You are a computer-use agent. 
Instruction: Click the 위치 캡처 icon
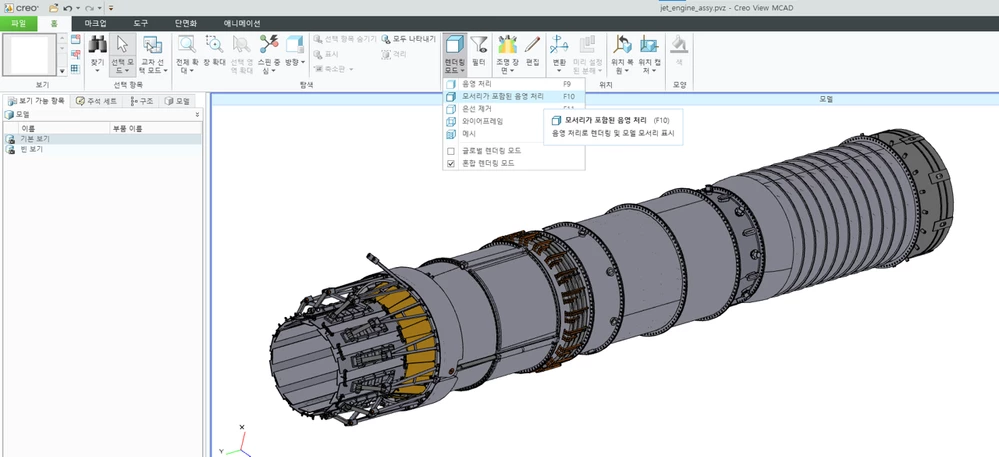point(649,45)
